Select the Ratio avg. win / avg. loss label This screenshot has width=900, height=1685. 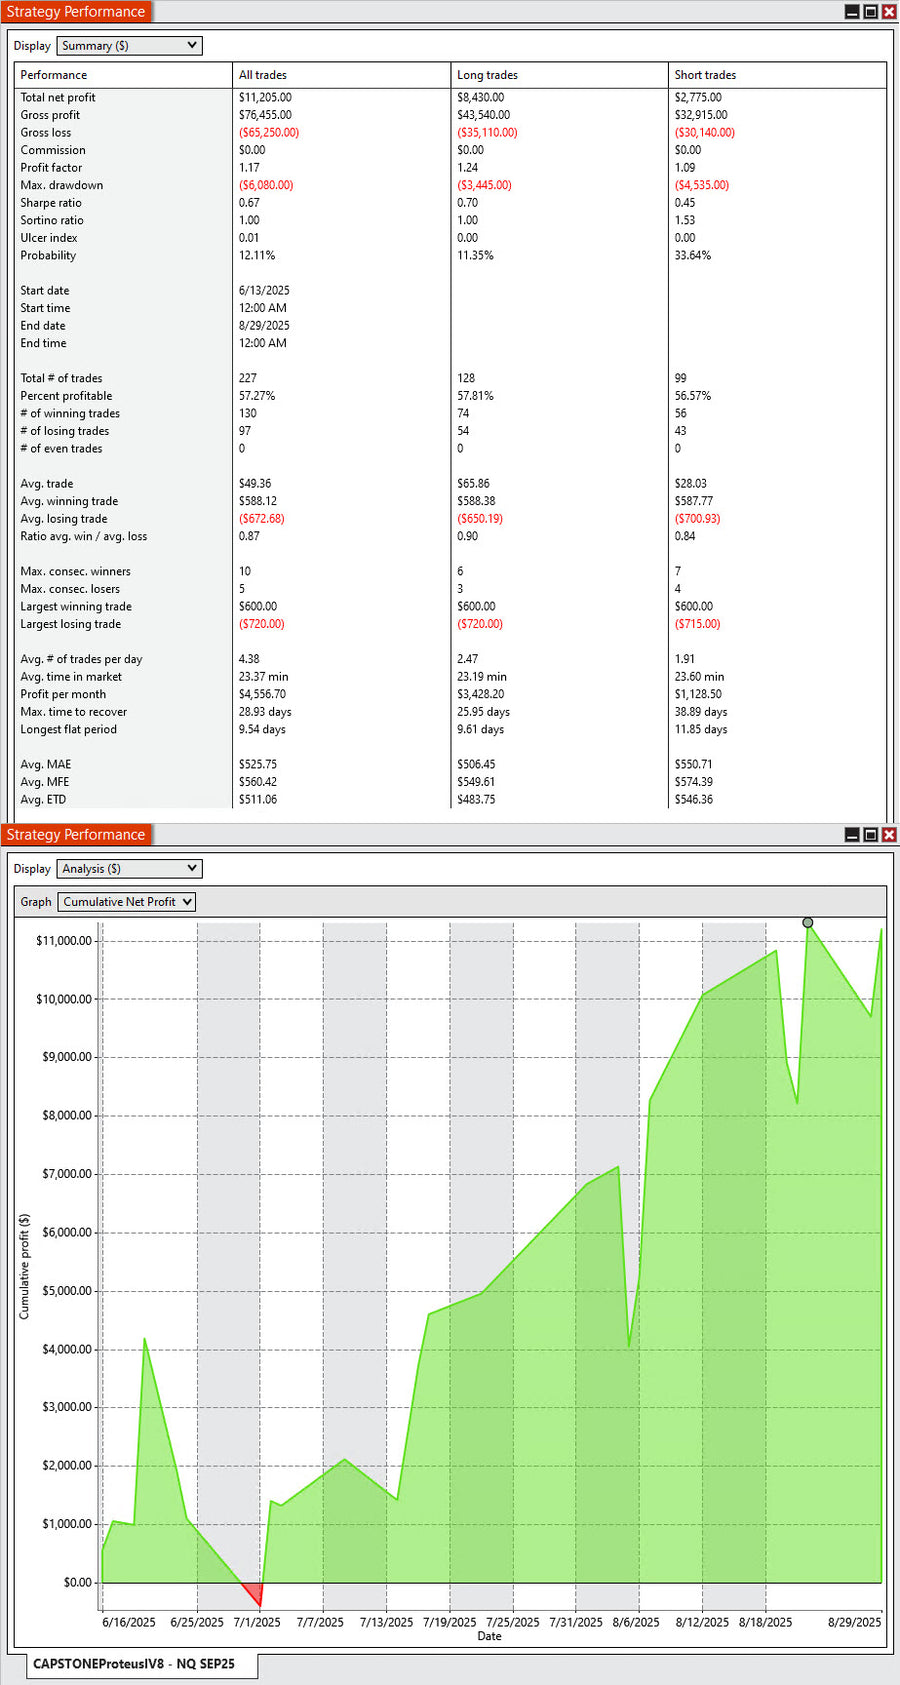click(84, 536)
